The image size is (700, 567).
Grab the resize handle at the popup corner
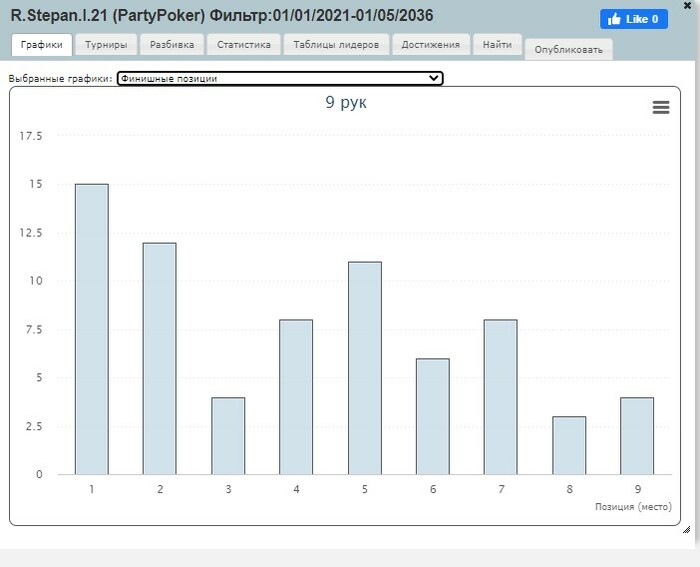pyautogui.click(x=686, y=529)
